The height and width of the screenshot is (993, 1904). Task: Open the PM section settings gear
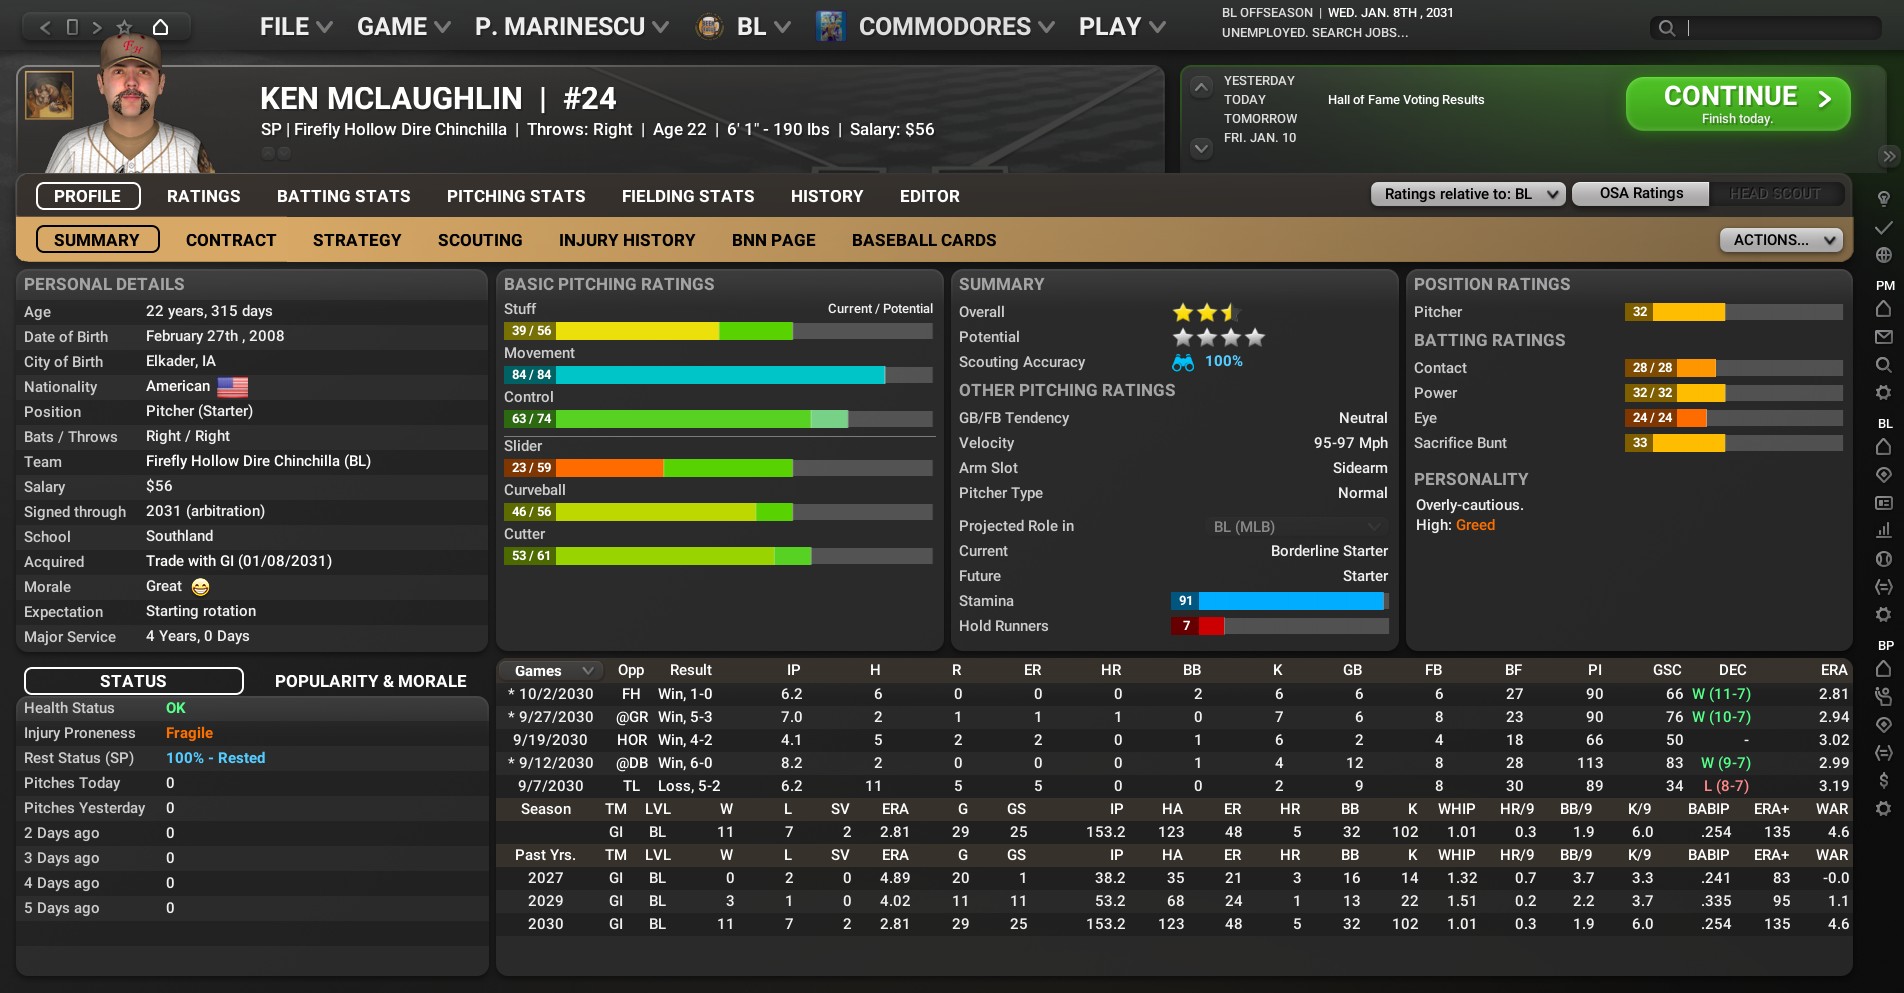click(1883, 393)
